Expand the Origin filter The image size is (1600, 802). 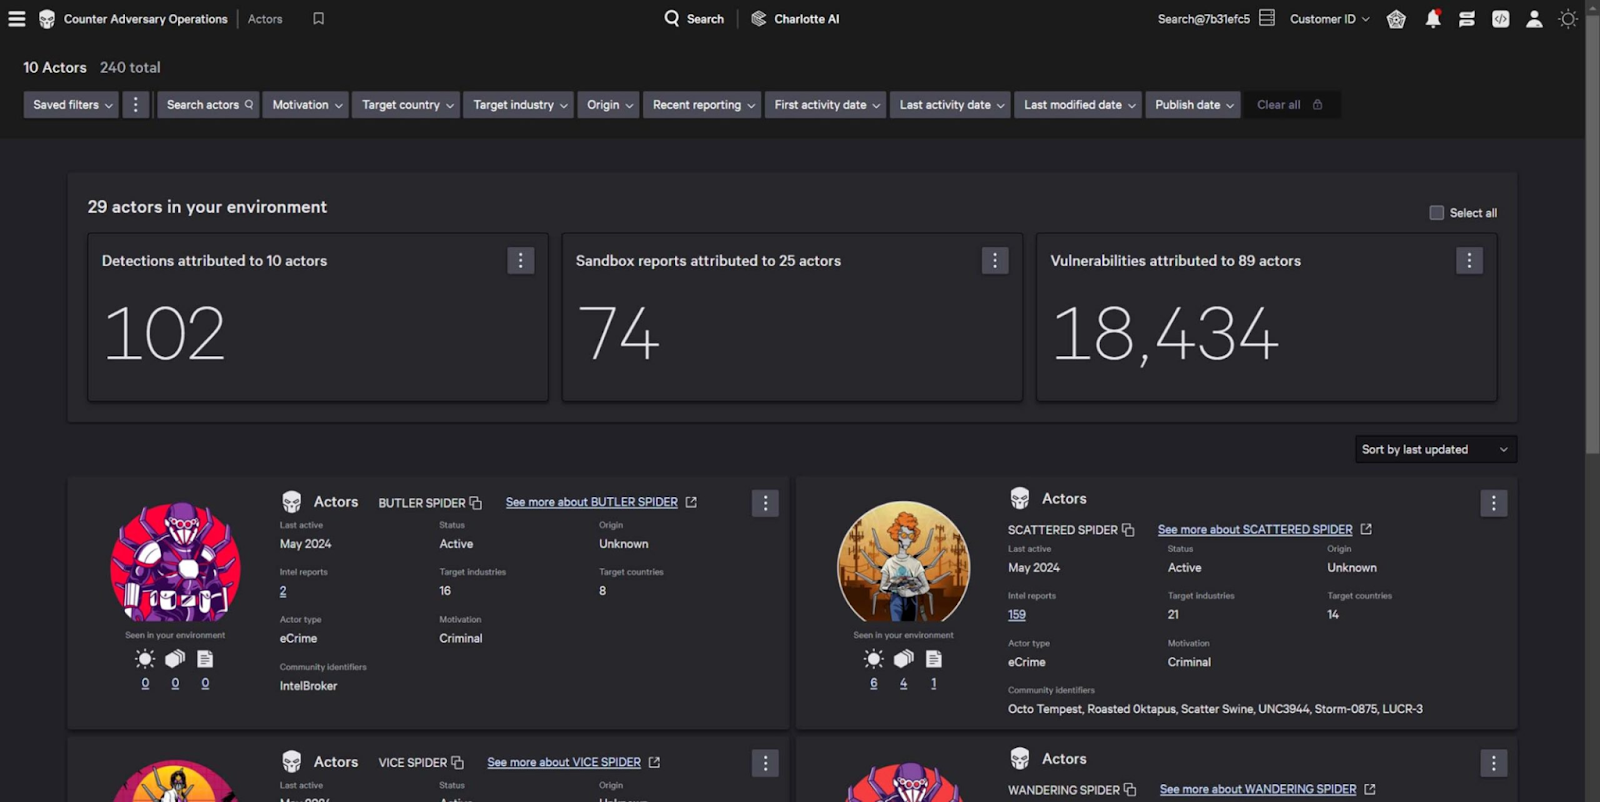[x=609, y=105]
